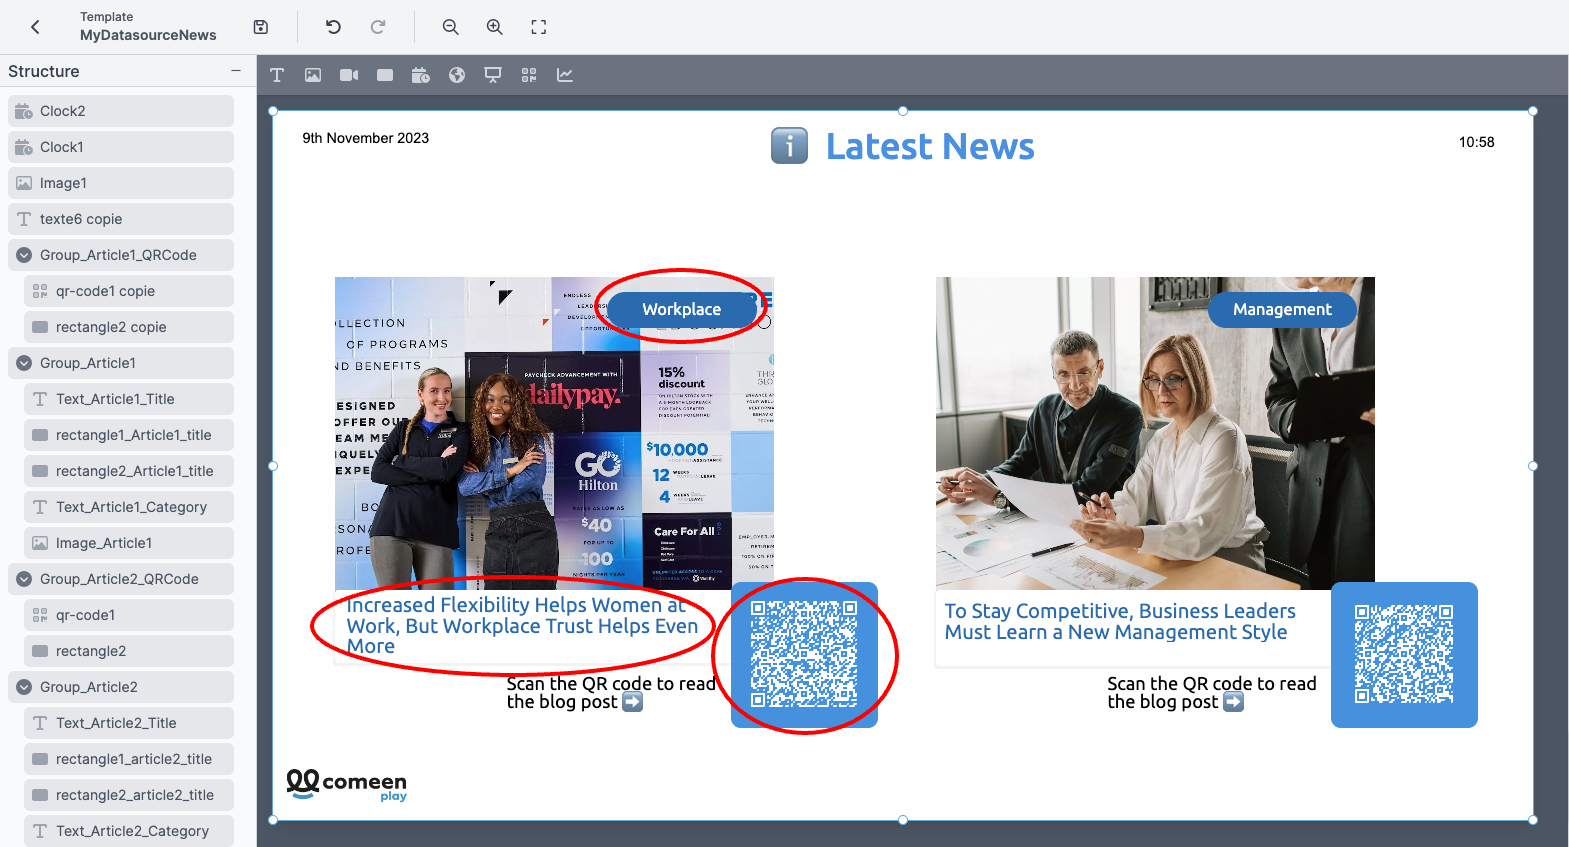Screen dimensions: 1569x847
Task: Select the texte6 copie layer
Action: [x=121, y=219]
